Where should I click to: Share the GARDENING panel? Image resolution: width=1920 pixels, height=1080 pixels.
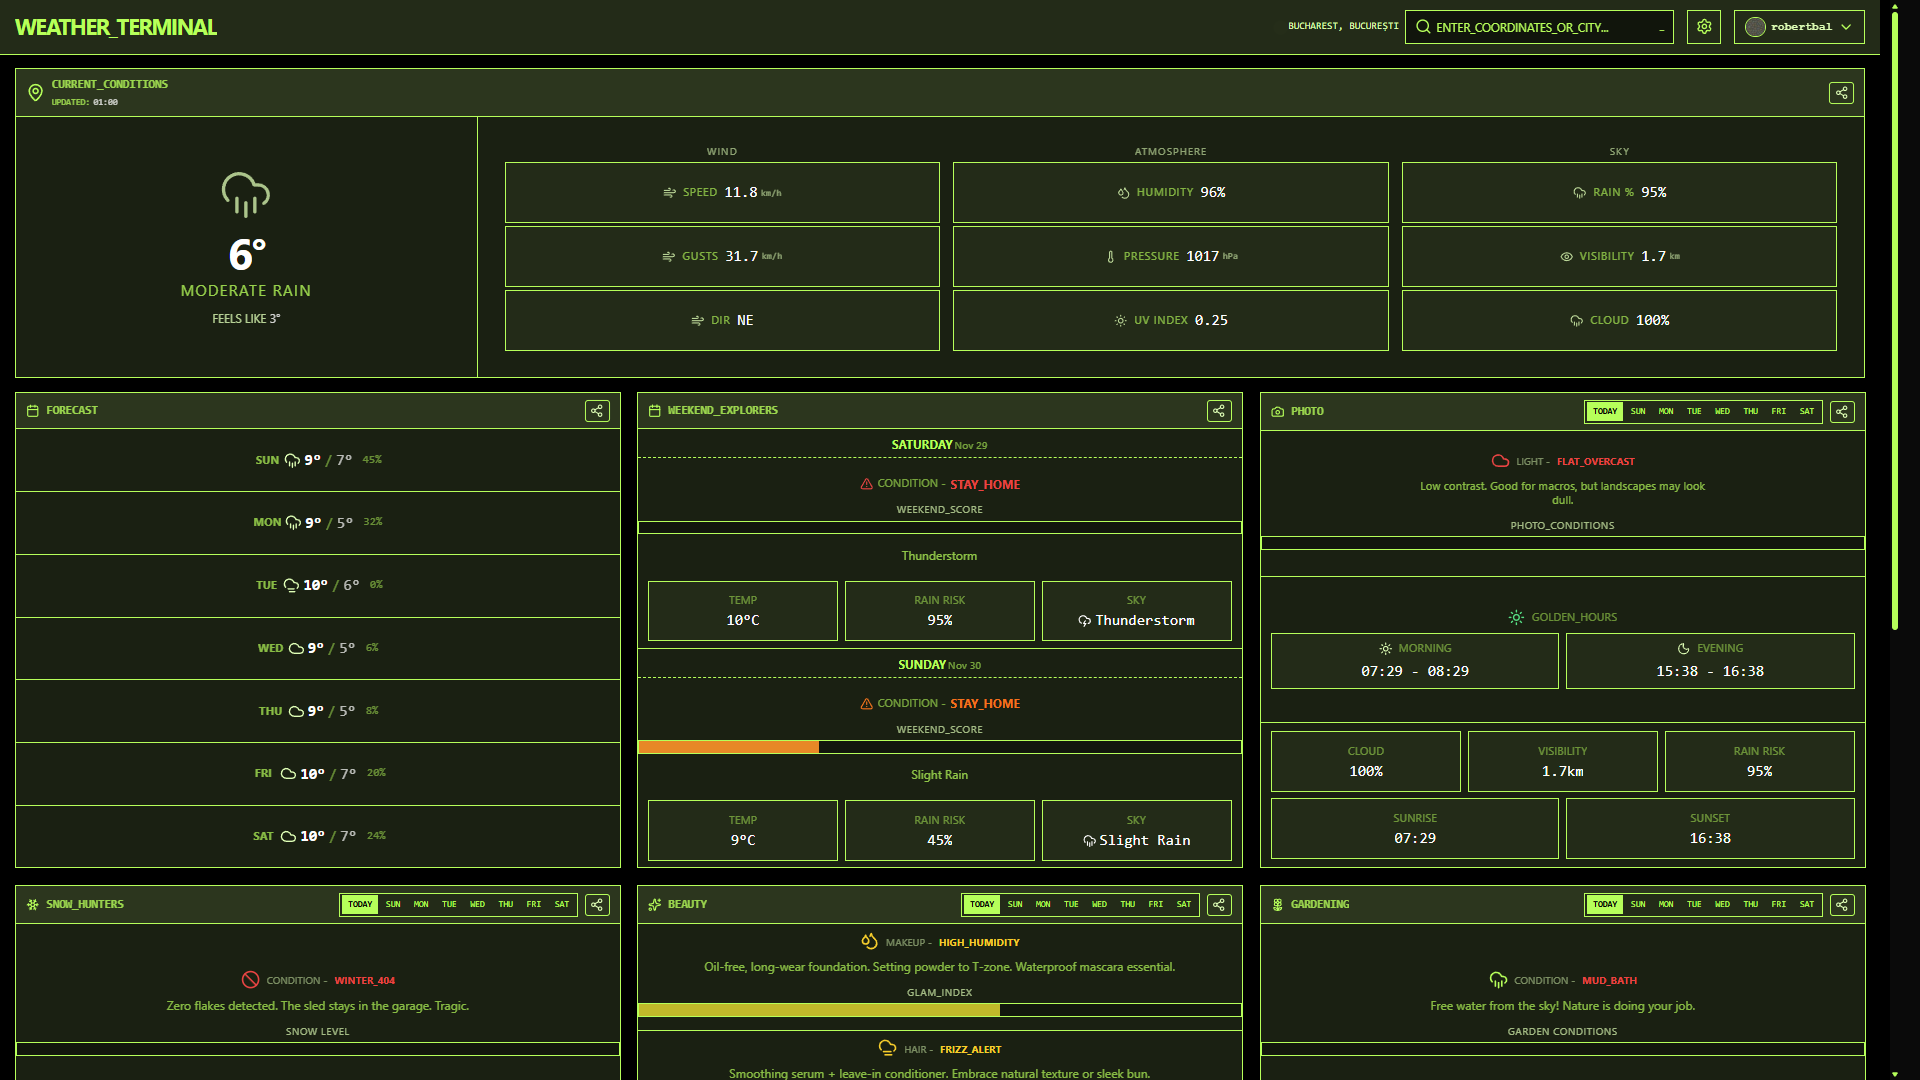(1842, 904)
